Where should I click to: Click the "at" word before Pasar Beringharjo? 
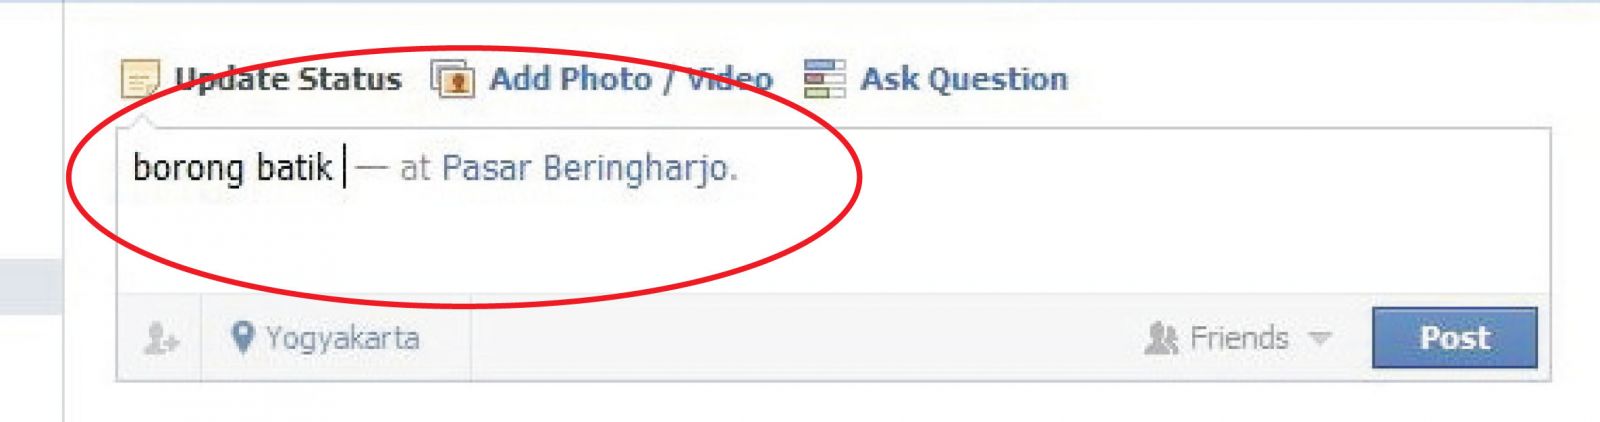click(415, 168)
